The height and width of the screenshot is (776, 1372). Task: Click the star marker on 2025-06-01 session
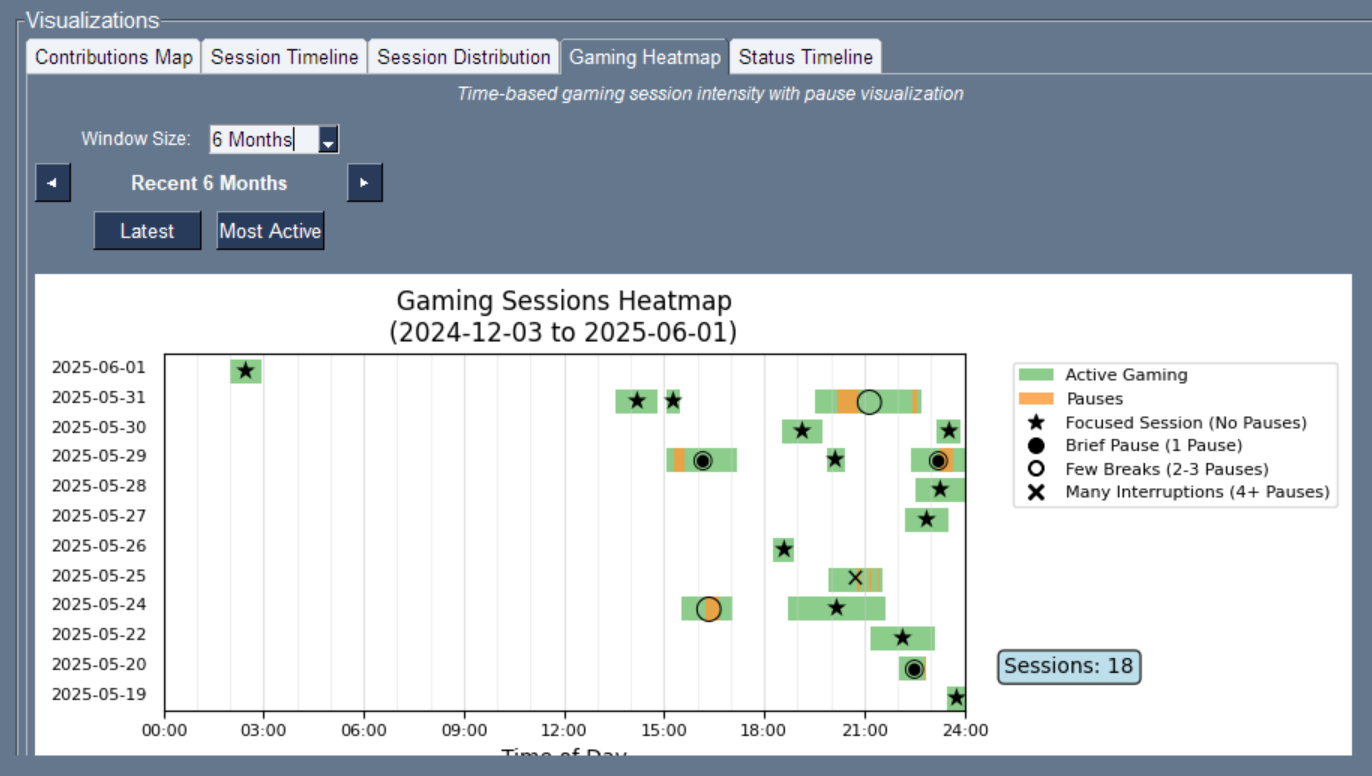pos(246,371)
